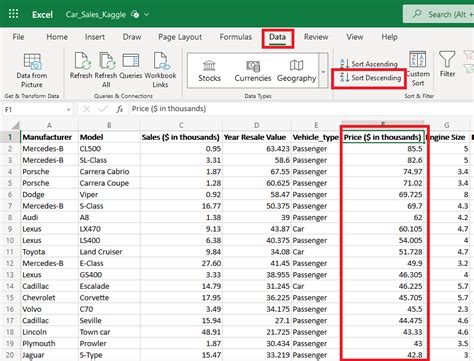Click the formula bar confirm checkmark
The width and height of the screenshot is (474, 361).
(103, 109)
